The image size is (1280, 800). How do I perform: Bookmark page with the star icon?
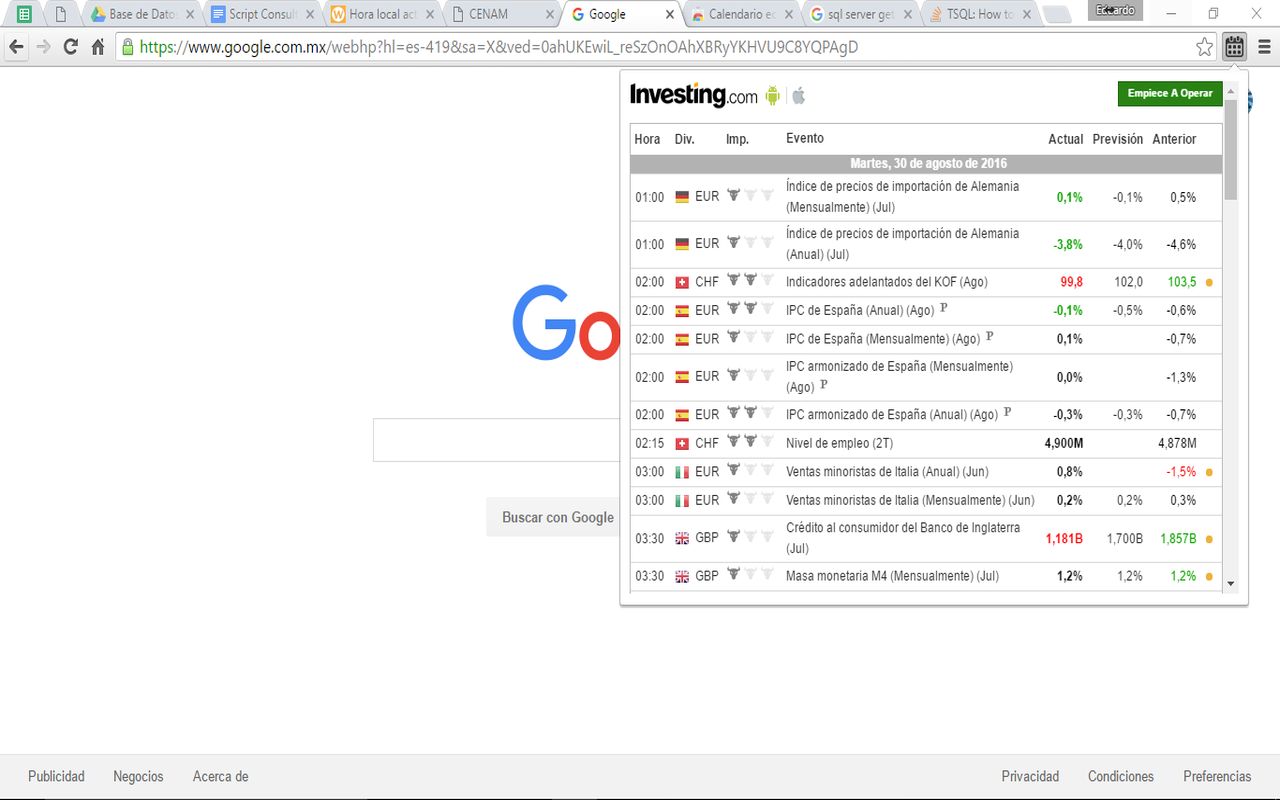(1205, 47)
